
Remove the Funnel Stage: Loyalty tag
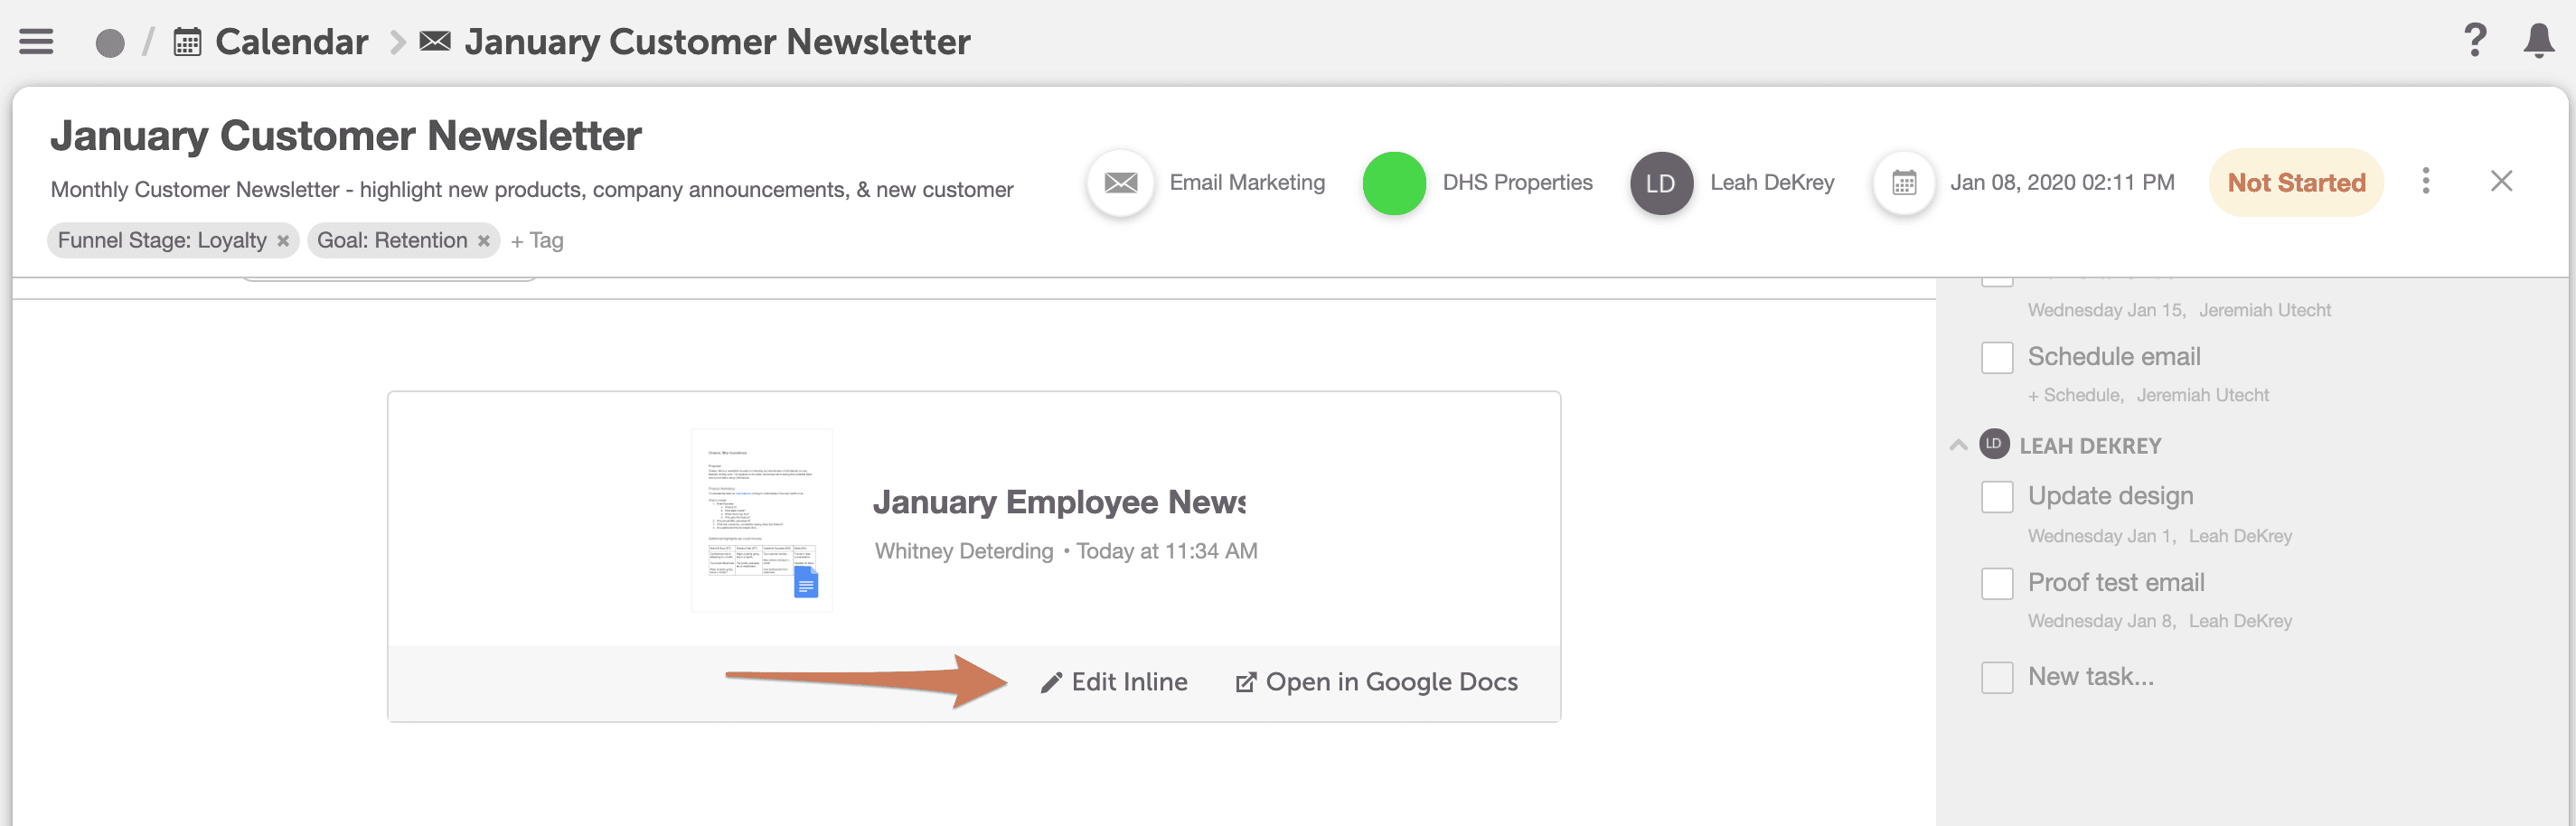click(283, 241)
